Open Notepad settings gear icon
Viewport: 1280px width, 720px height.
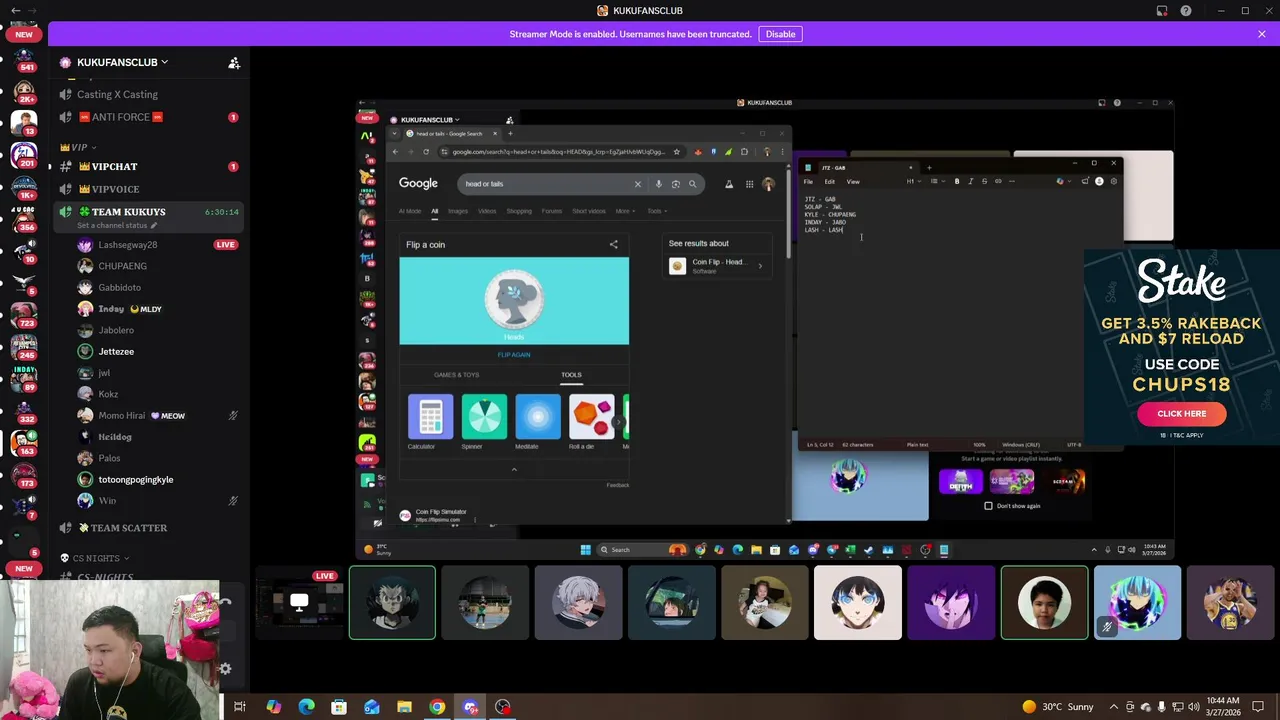coord(1114,182)
